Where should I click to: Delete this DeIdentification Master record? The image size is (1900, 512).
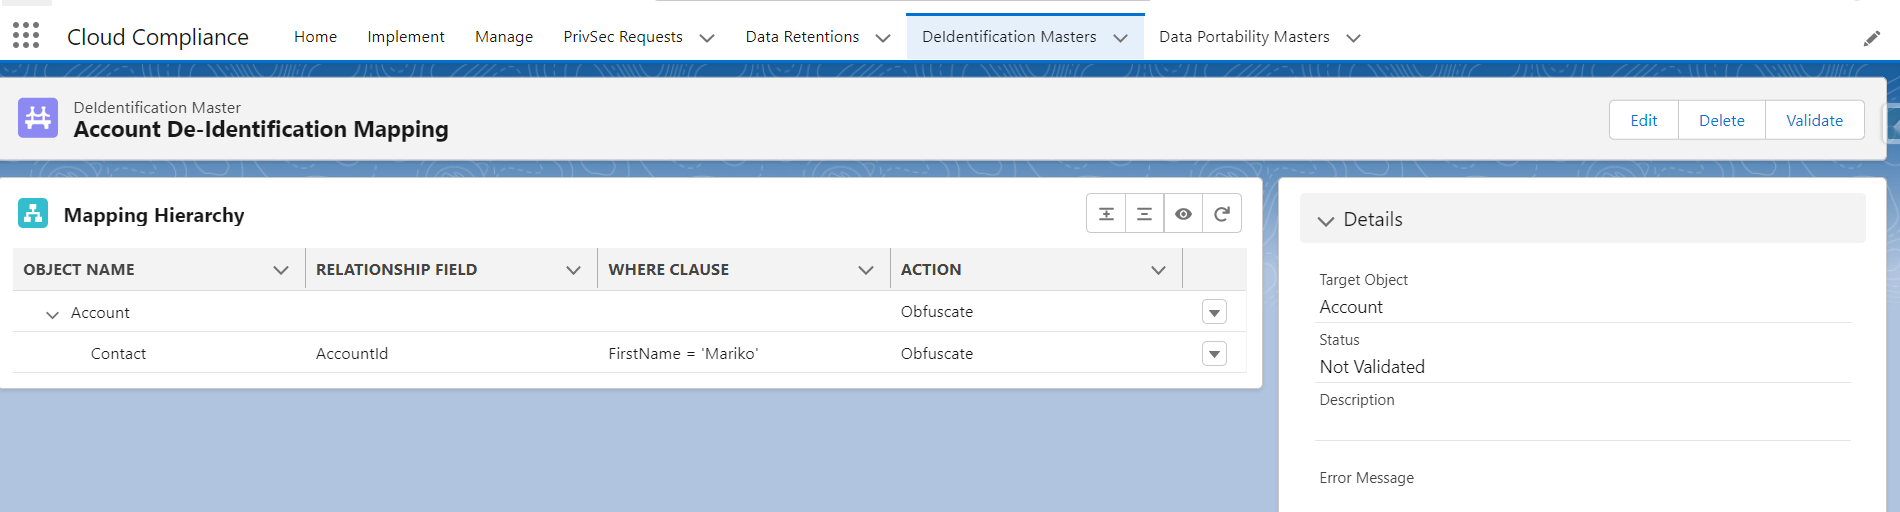point(1721,120)
